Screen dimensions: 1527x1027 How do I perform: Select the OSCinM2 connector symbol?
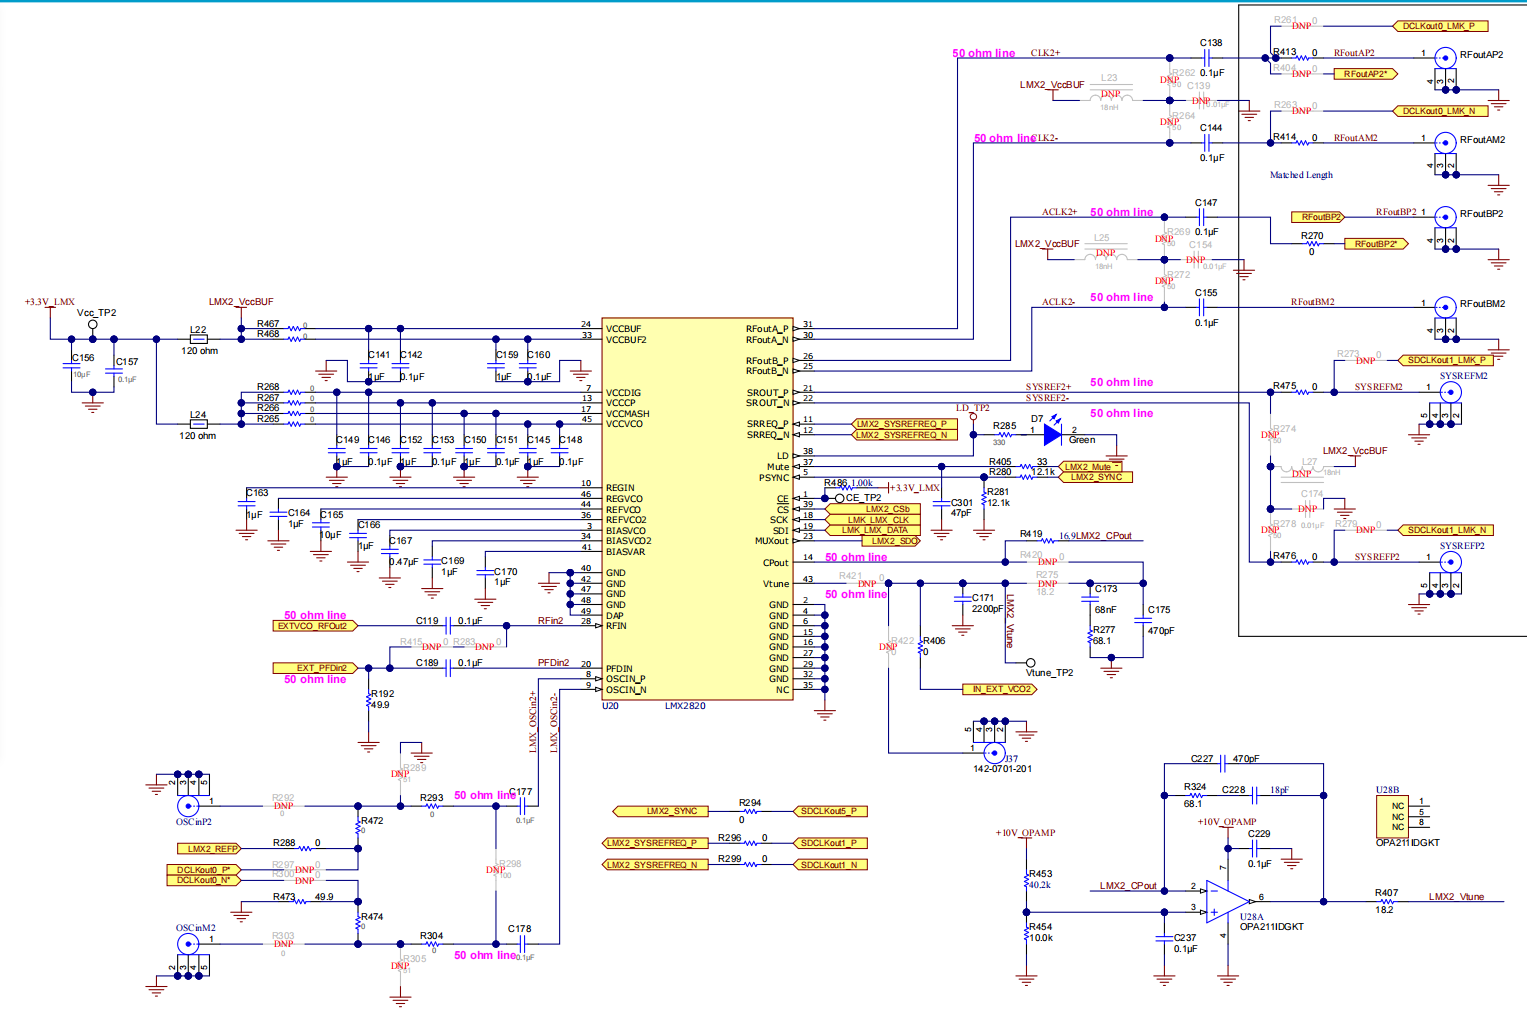click(187, 943)
